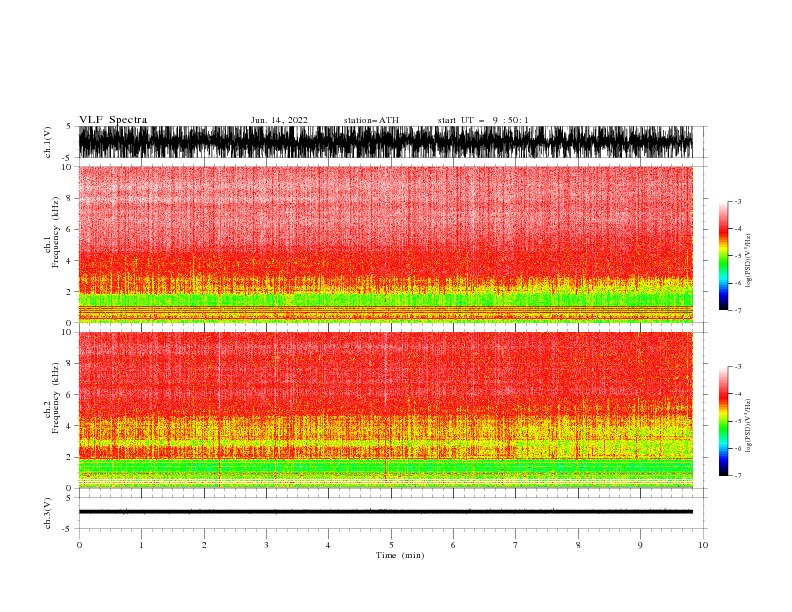Click the ch.1 spectrogram panel
This screenshot has width=792, height=612.
point(385,244)
